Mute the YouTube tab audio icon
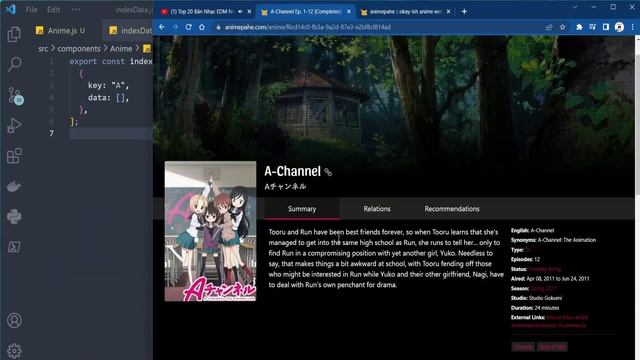 click(x=240, y=11)
